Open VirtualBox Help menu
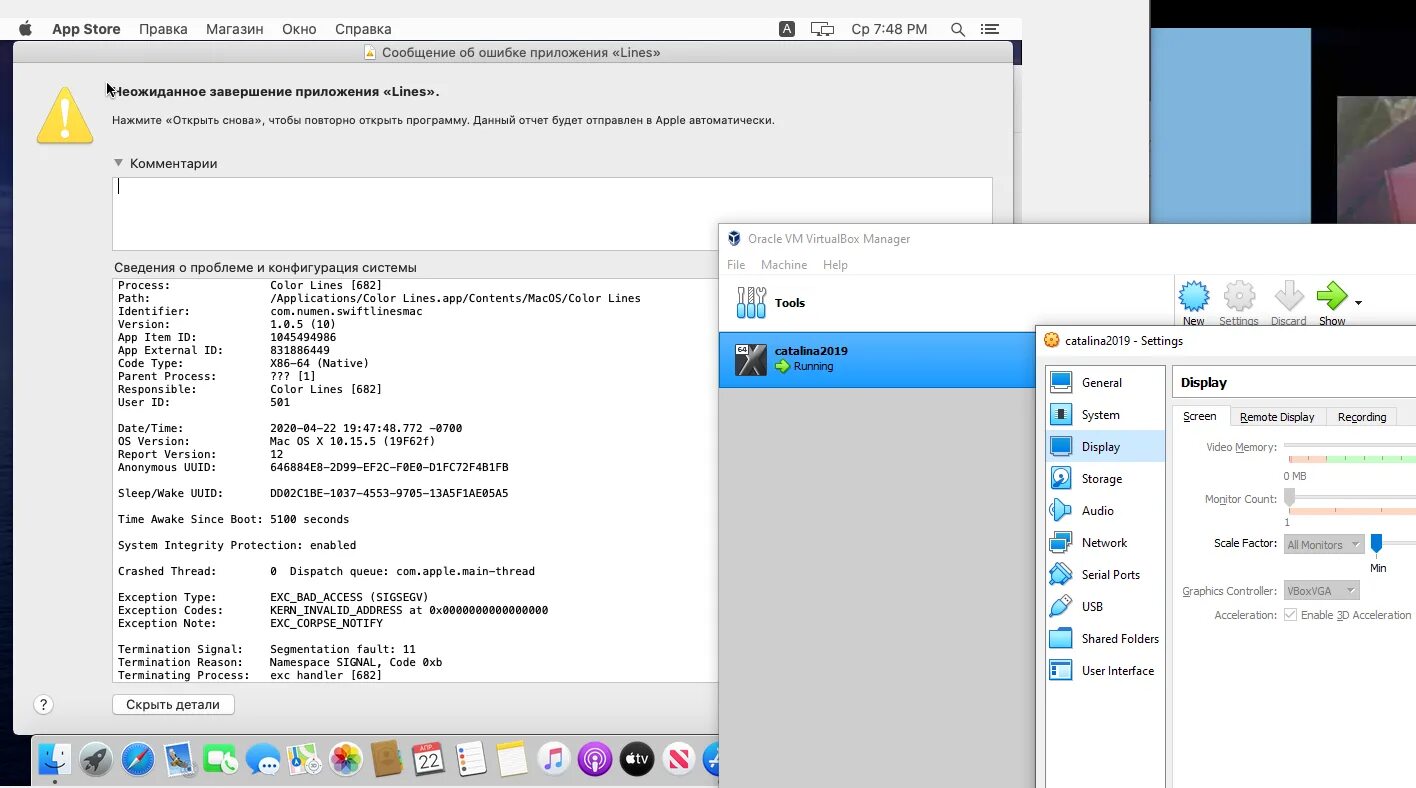This screenshot has height=788, width=1416. [835, 265]
